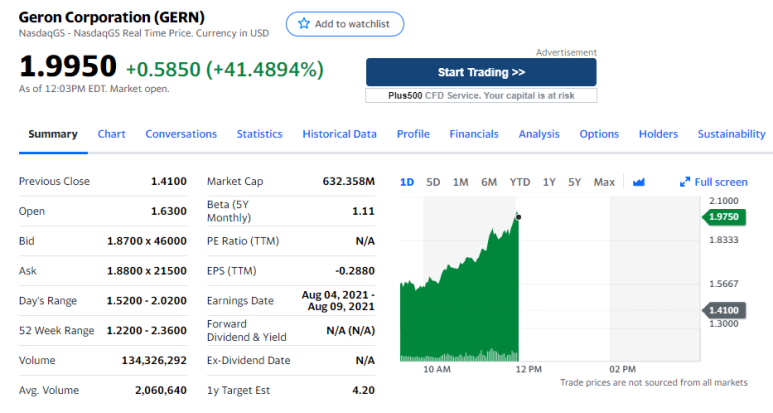View the Profile tab

413,134
